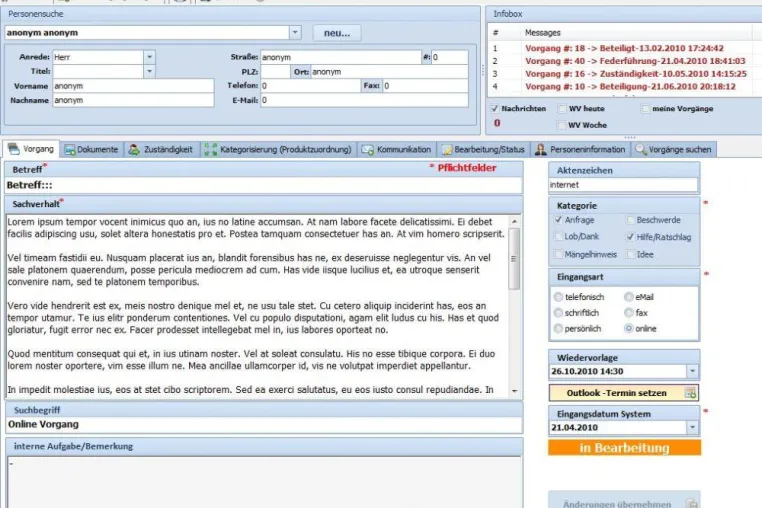Select the schriftlich radio button
The width and height of the screenshot is (762, 508).
click(558, 313)
